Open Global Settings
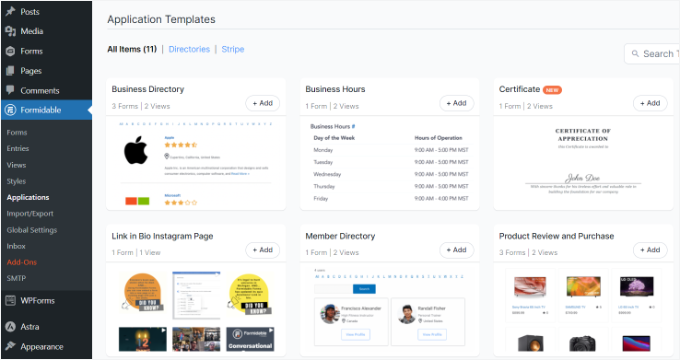This screenshot has height=360, width=680. (x=32, y=230)
